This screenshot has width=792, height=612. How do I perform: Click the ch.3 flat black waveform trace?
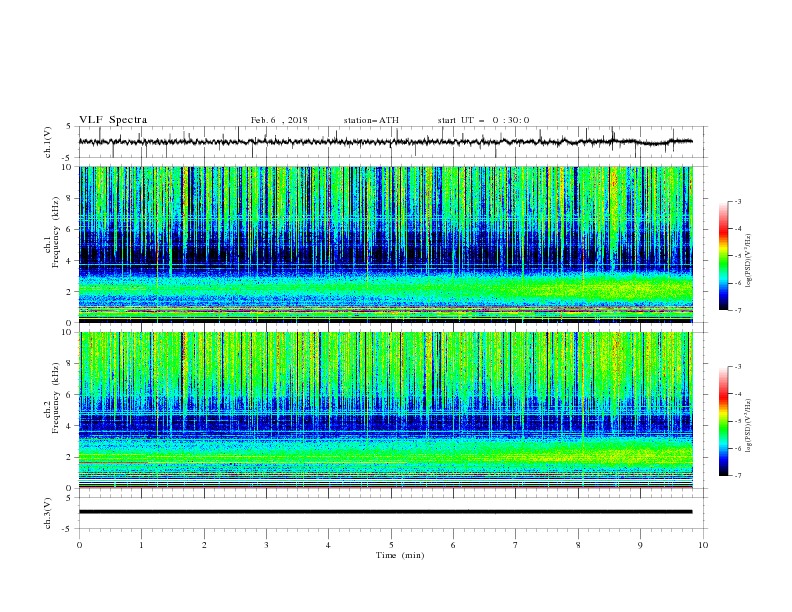coord(385,512)
